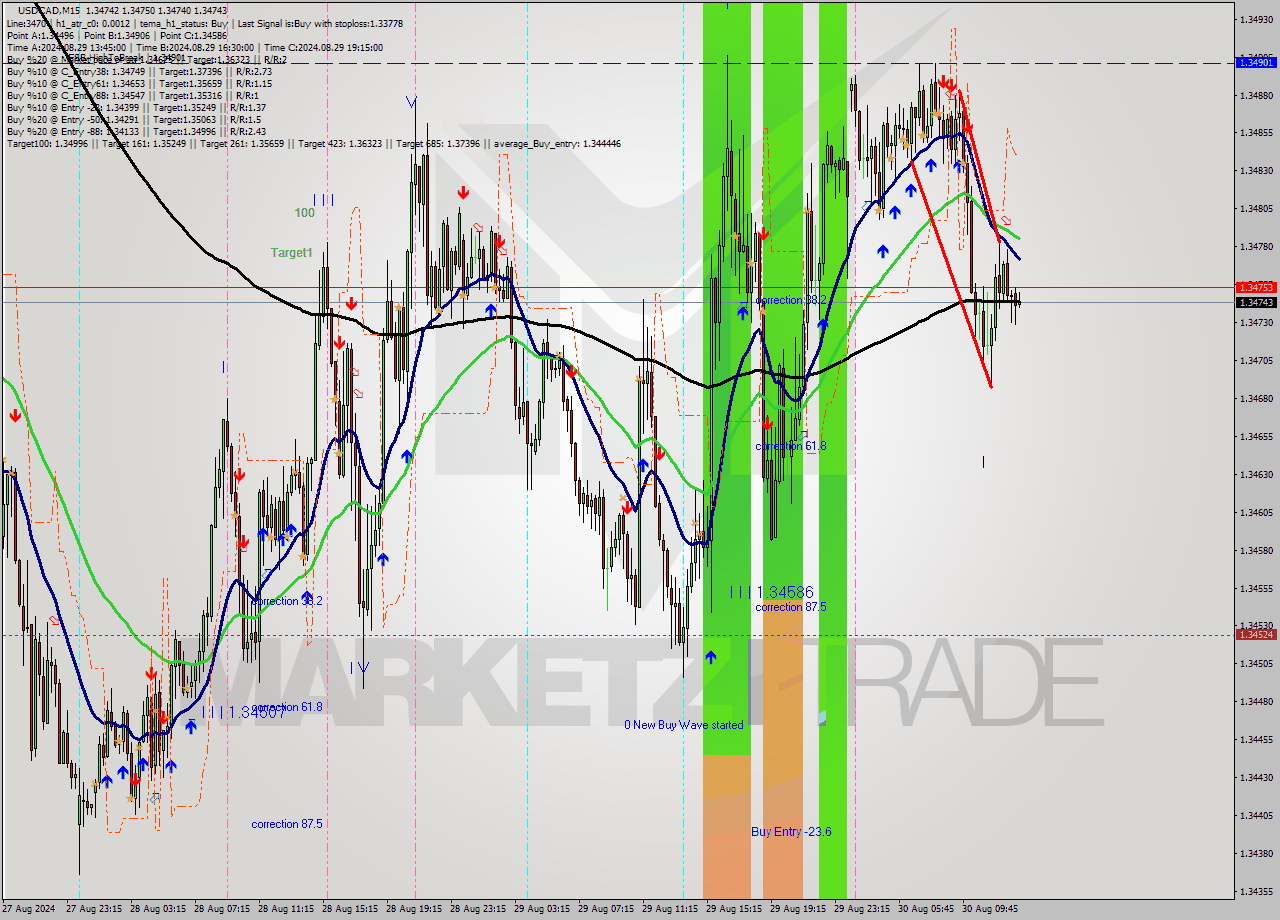Click the 1.34780 price axis label
Screen dimensions: 1280x920
(1256, 247)
